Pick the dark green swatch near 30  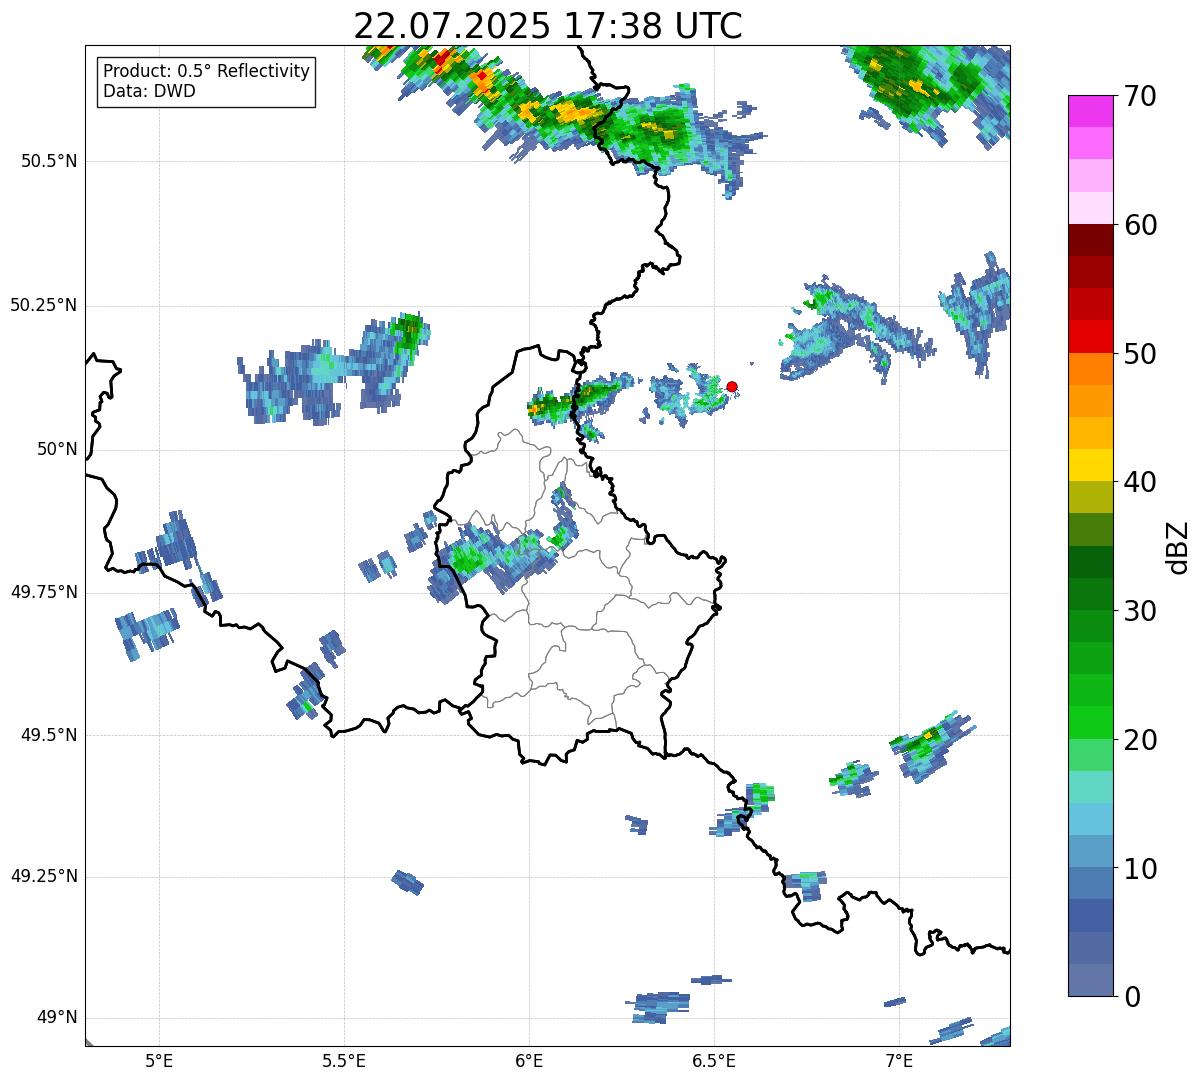[1090, 594]
